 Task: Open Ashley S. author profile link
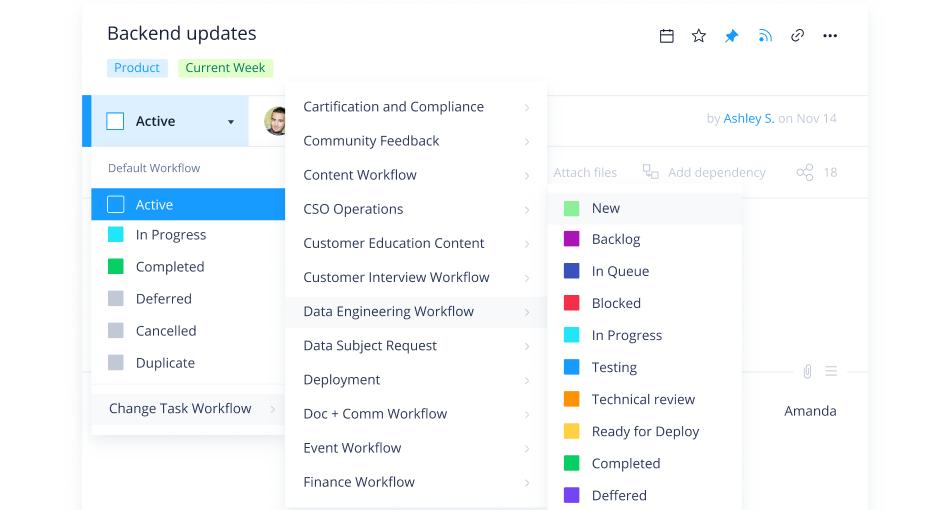[748, 118]
